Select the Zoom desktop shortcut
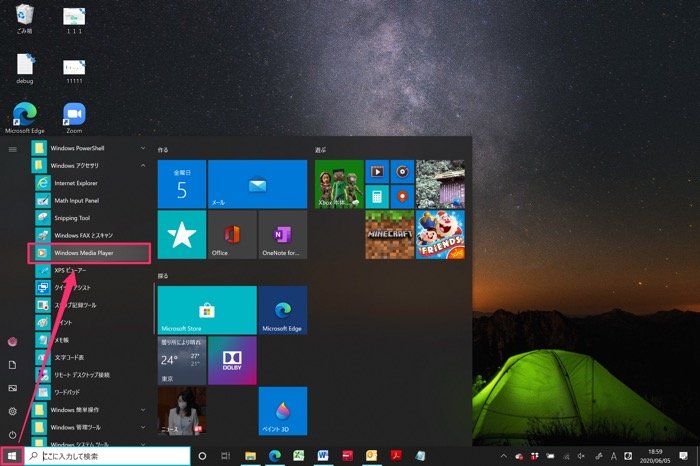 [74, 118]
